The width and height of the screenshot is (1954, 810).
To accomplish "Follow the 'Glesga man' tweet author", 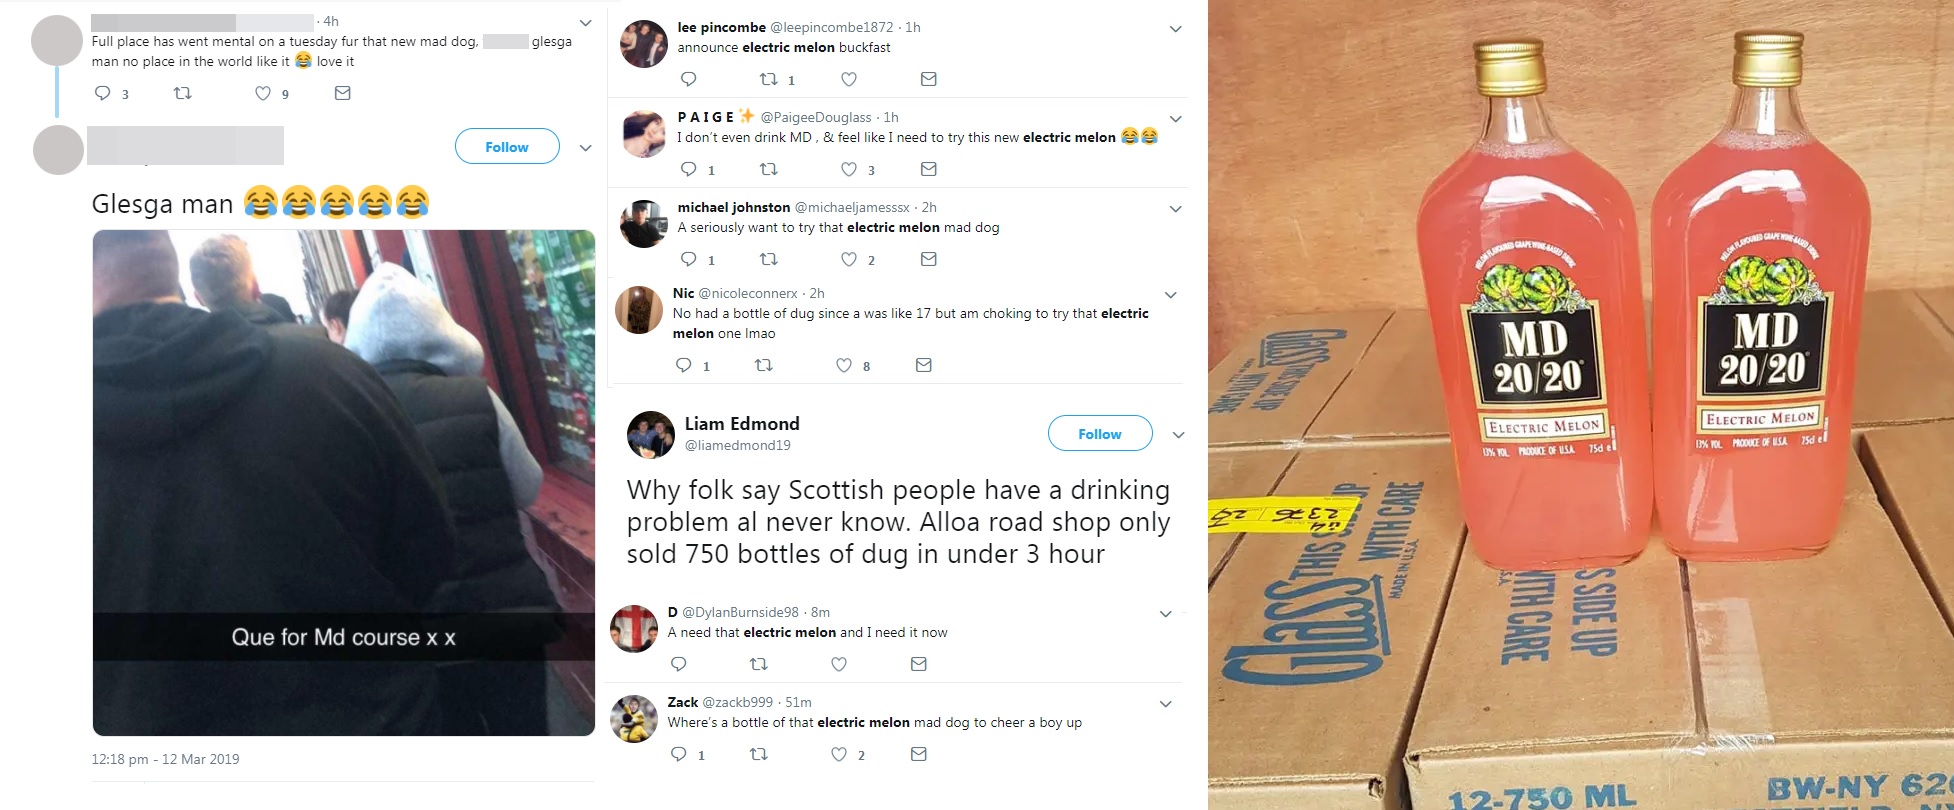I will [507, 147].
